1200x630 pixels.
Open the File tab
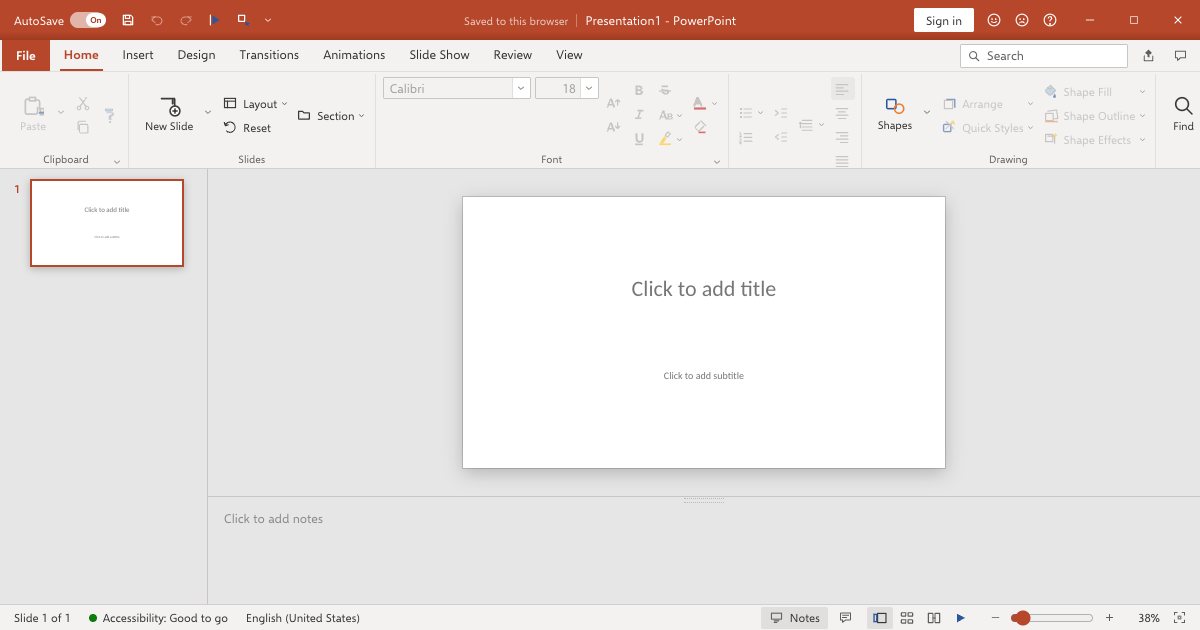26,55
